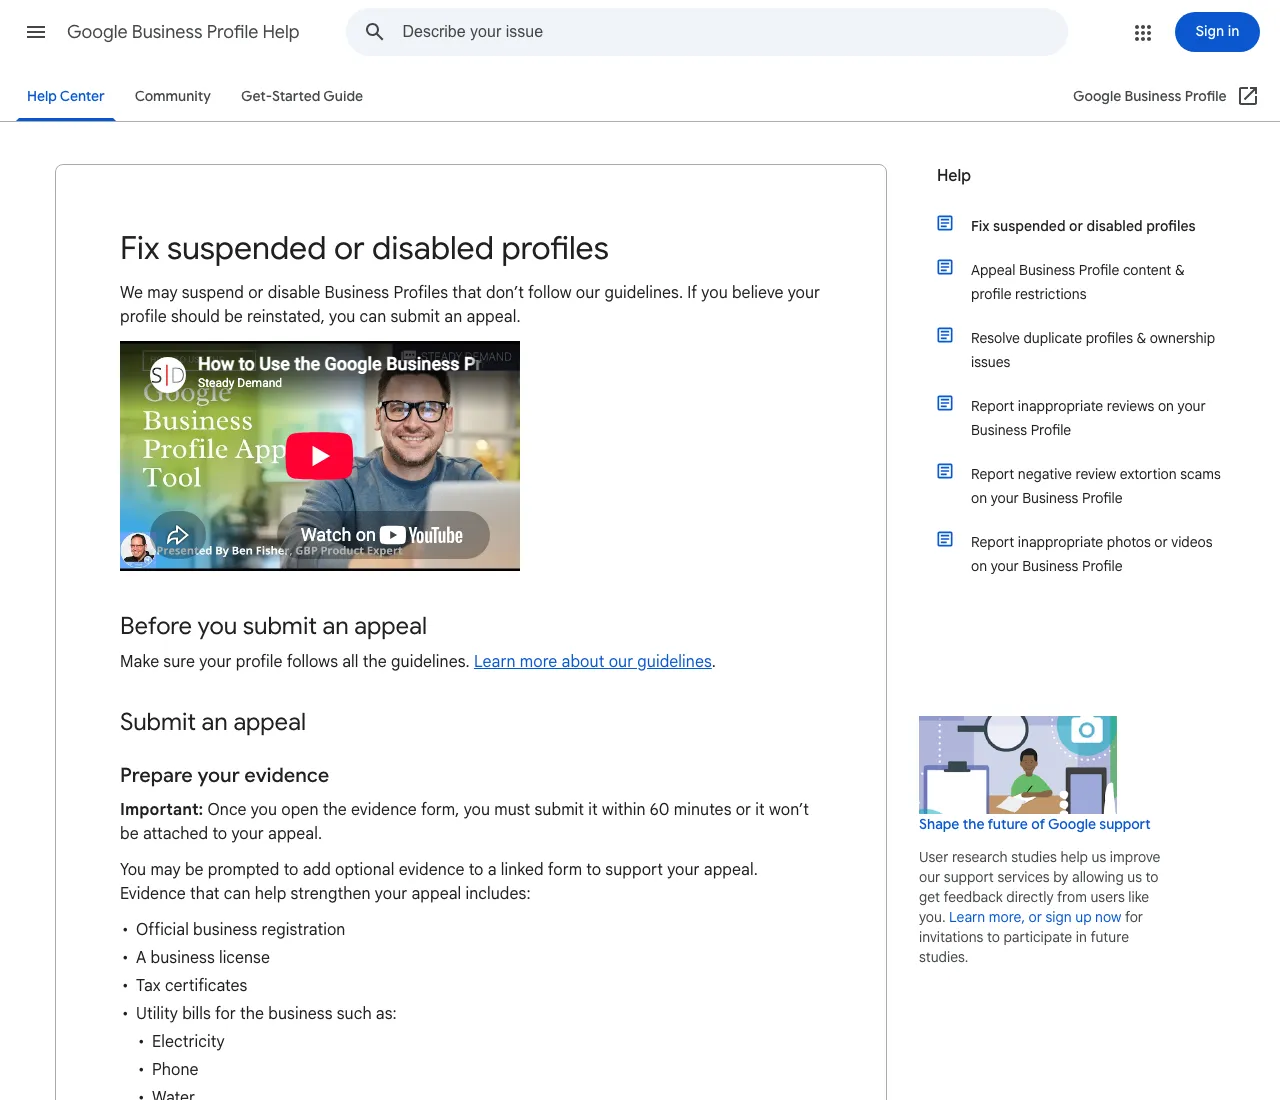Click article icon beside Report inappropriate reviews

coord(945,403)
